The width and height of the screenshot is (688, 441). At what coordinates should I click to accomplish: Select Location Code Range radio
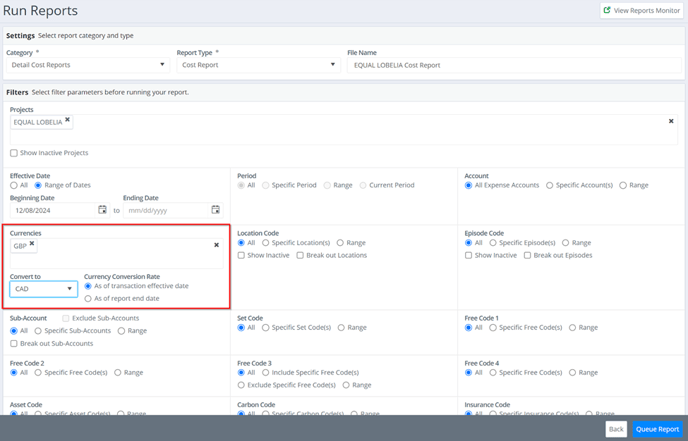(x=340, y=243)
